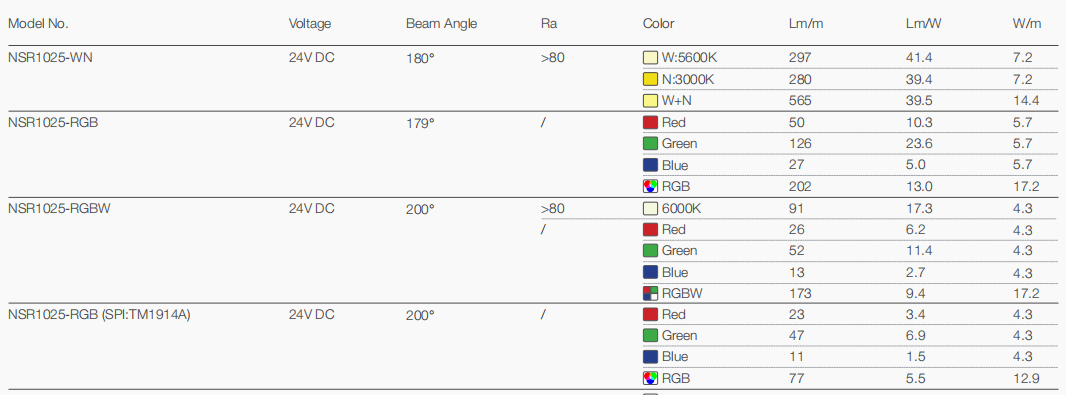1066x395 pixels.
Task: Select the N:3000K yellow color swatch
Action: pos(651,80)
